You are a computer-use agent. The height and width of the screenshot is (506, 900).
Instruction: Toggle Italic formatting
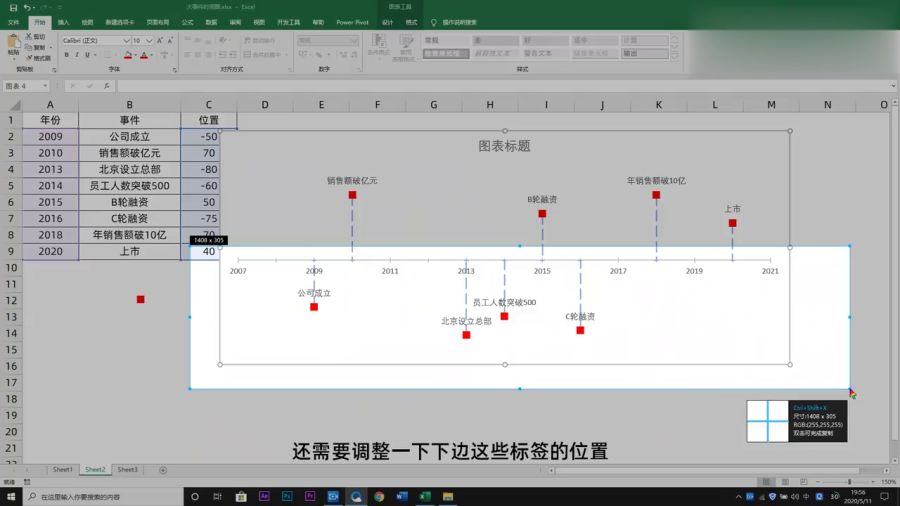pos(78,55)
